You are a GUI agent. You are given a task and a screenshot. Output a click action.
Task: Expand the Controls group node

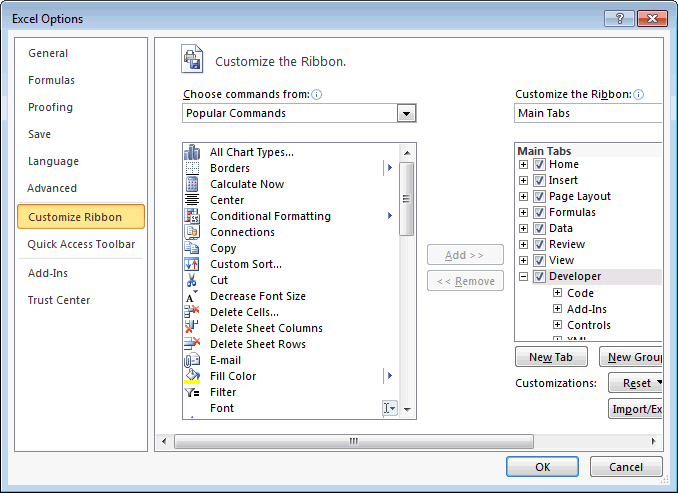click(x=557, y=325)
